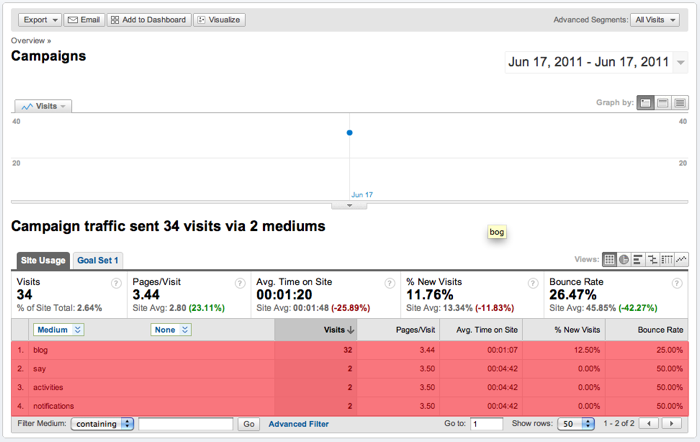Image resolution: width=700 pixels, height=442 pixels.
Task: Select the table view icon
Action: (x=610, y=260)
